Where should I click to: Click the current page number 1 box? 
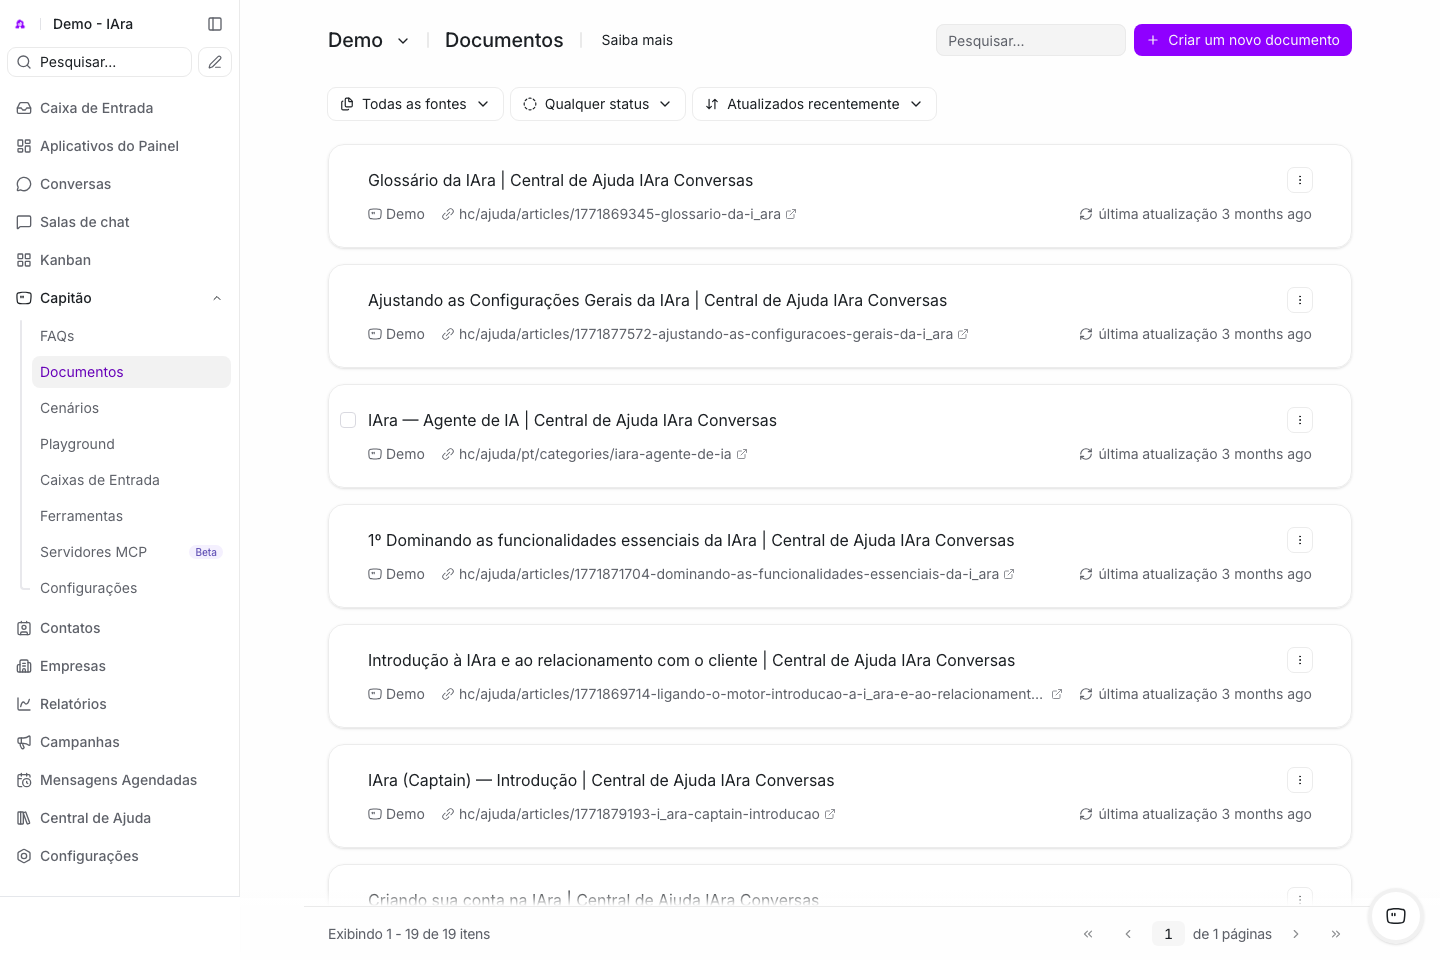1168,934
